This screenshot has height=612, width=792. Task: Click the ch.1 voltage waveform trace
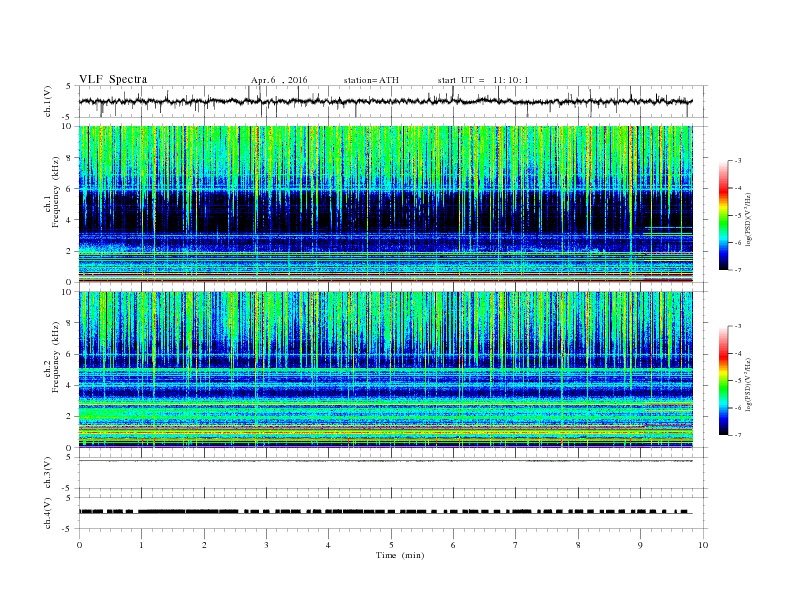point(385,101)
